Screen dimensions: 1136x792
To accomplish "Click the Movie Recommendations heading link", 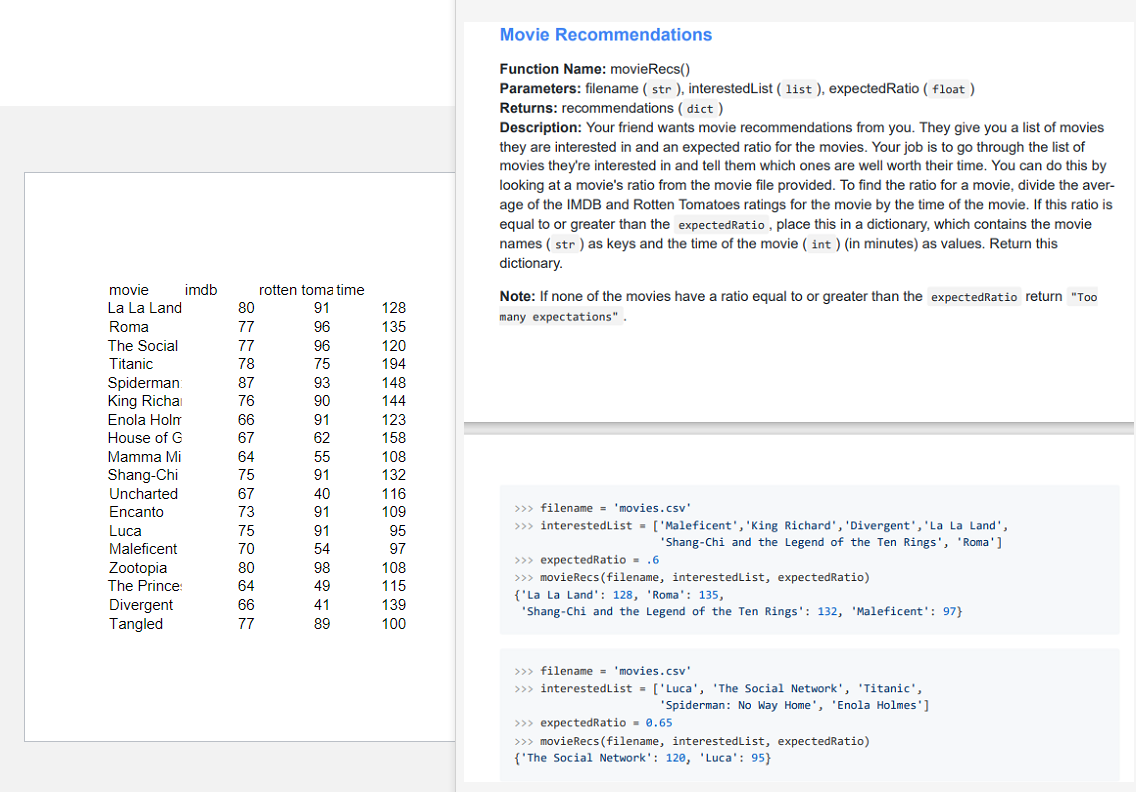I will tap(605, 34).
